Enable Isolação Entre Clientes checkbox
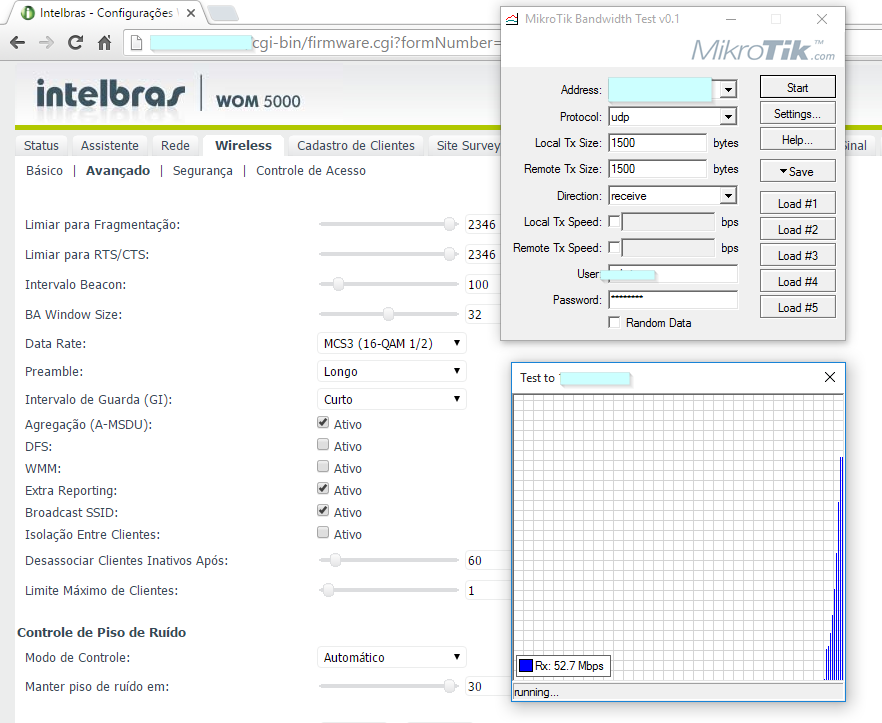 pyautogui.click(x=323, y=532)
